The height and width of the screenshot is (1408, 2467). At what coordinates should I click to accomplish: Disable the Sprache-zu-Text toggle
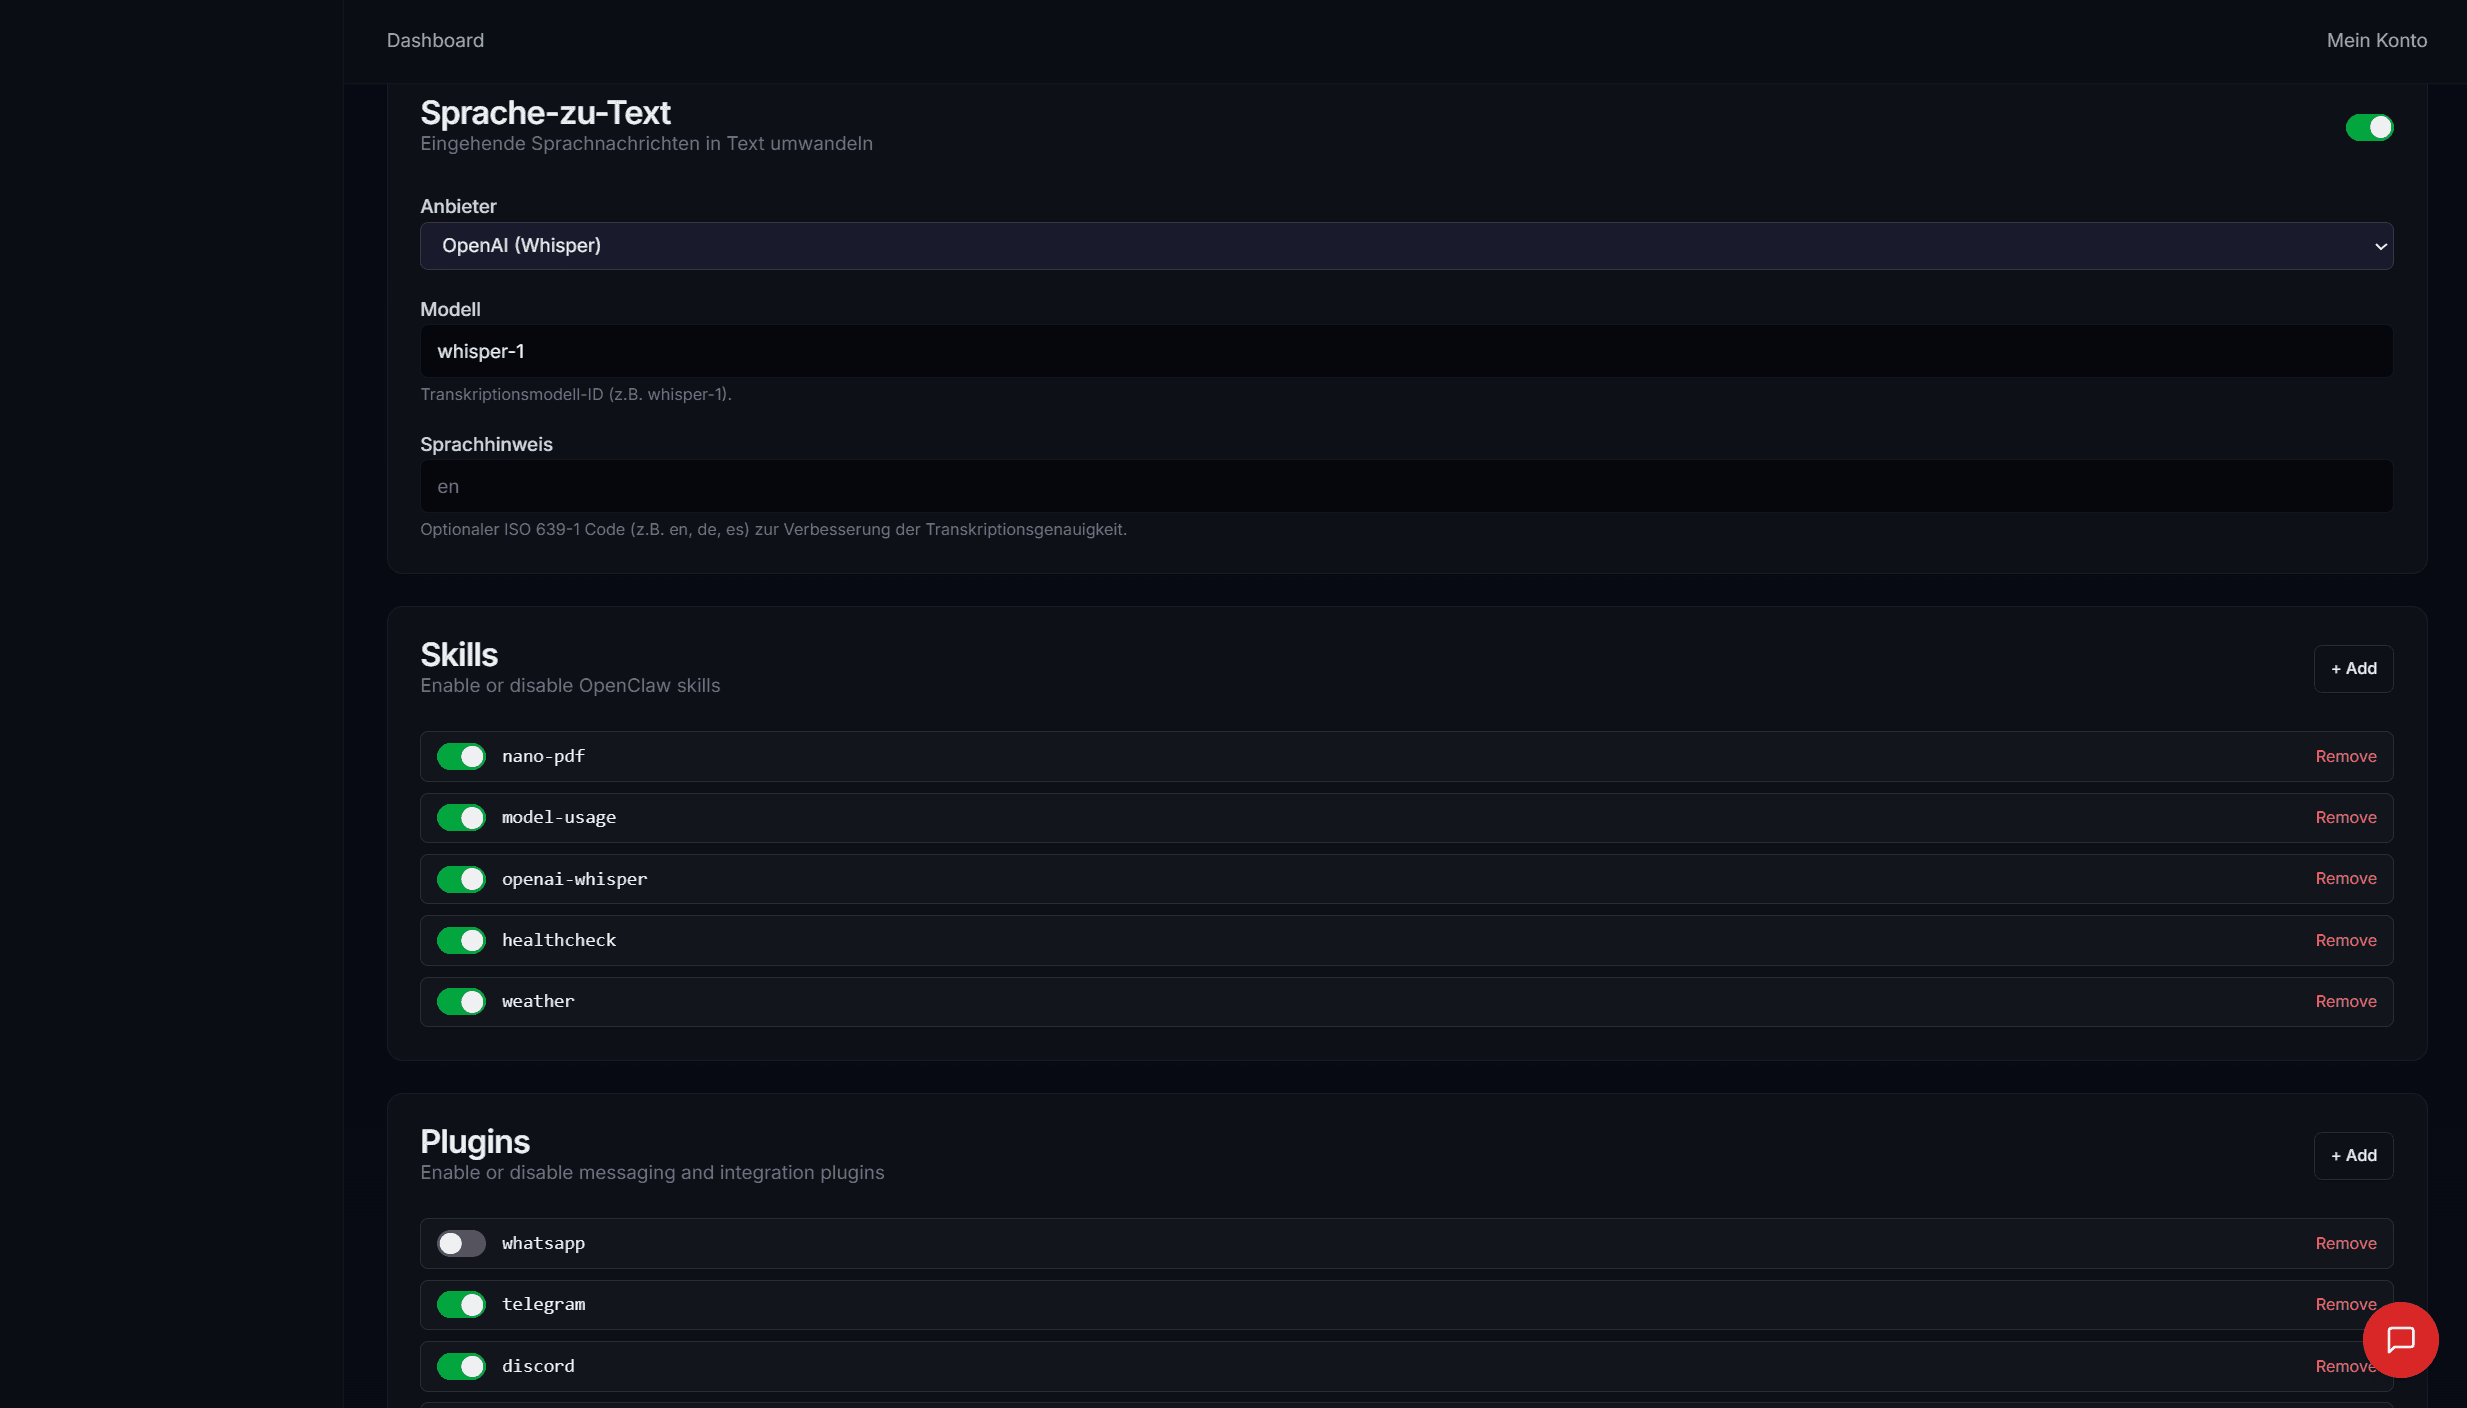point(2369,128)
